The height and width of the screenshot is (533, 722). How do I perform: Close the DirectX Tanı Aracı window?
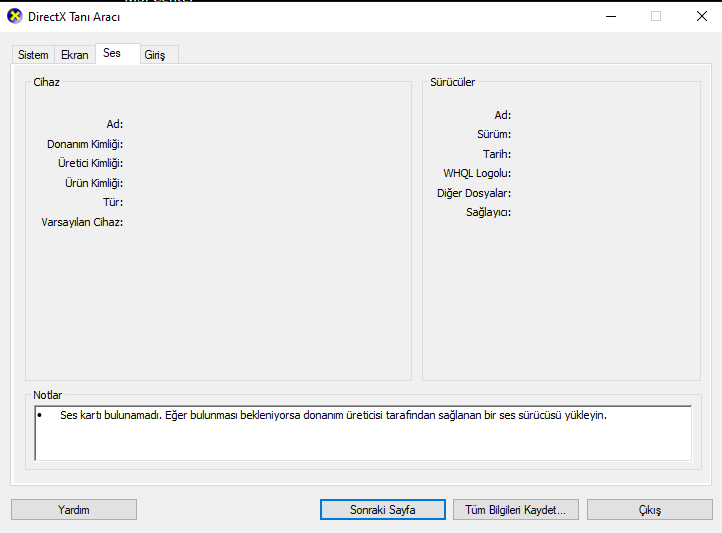[702, 16]
